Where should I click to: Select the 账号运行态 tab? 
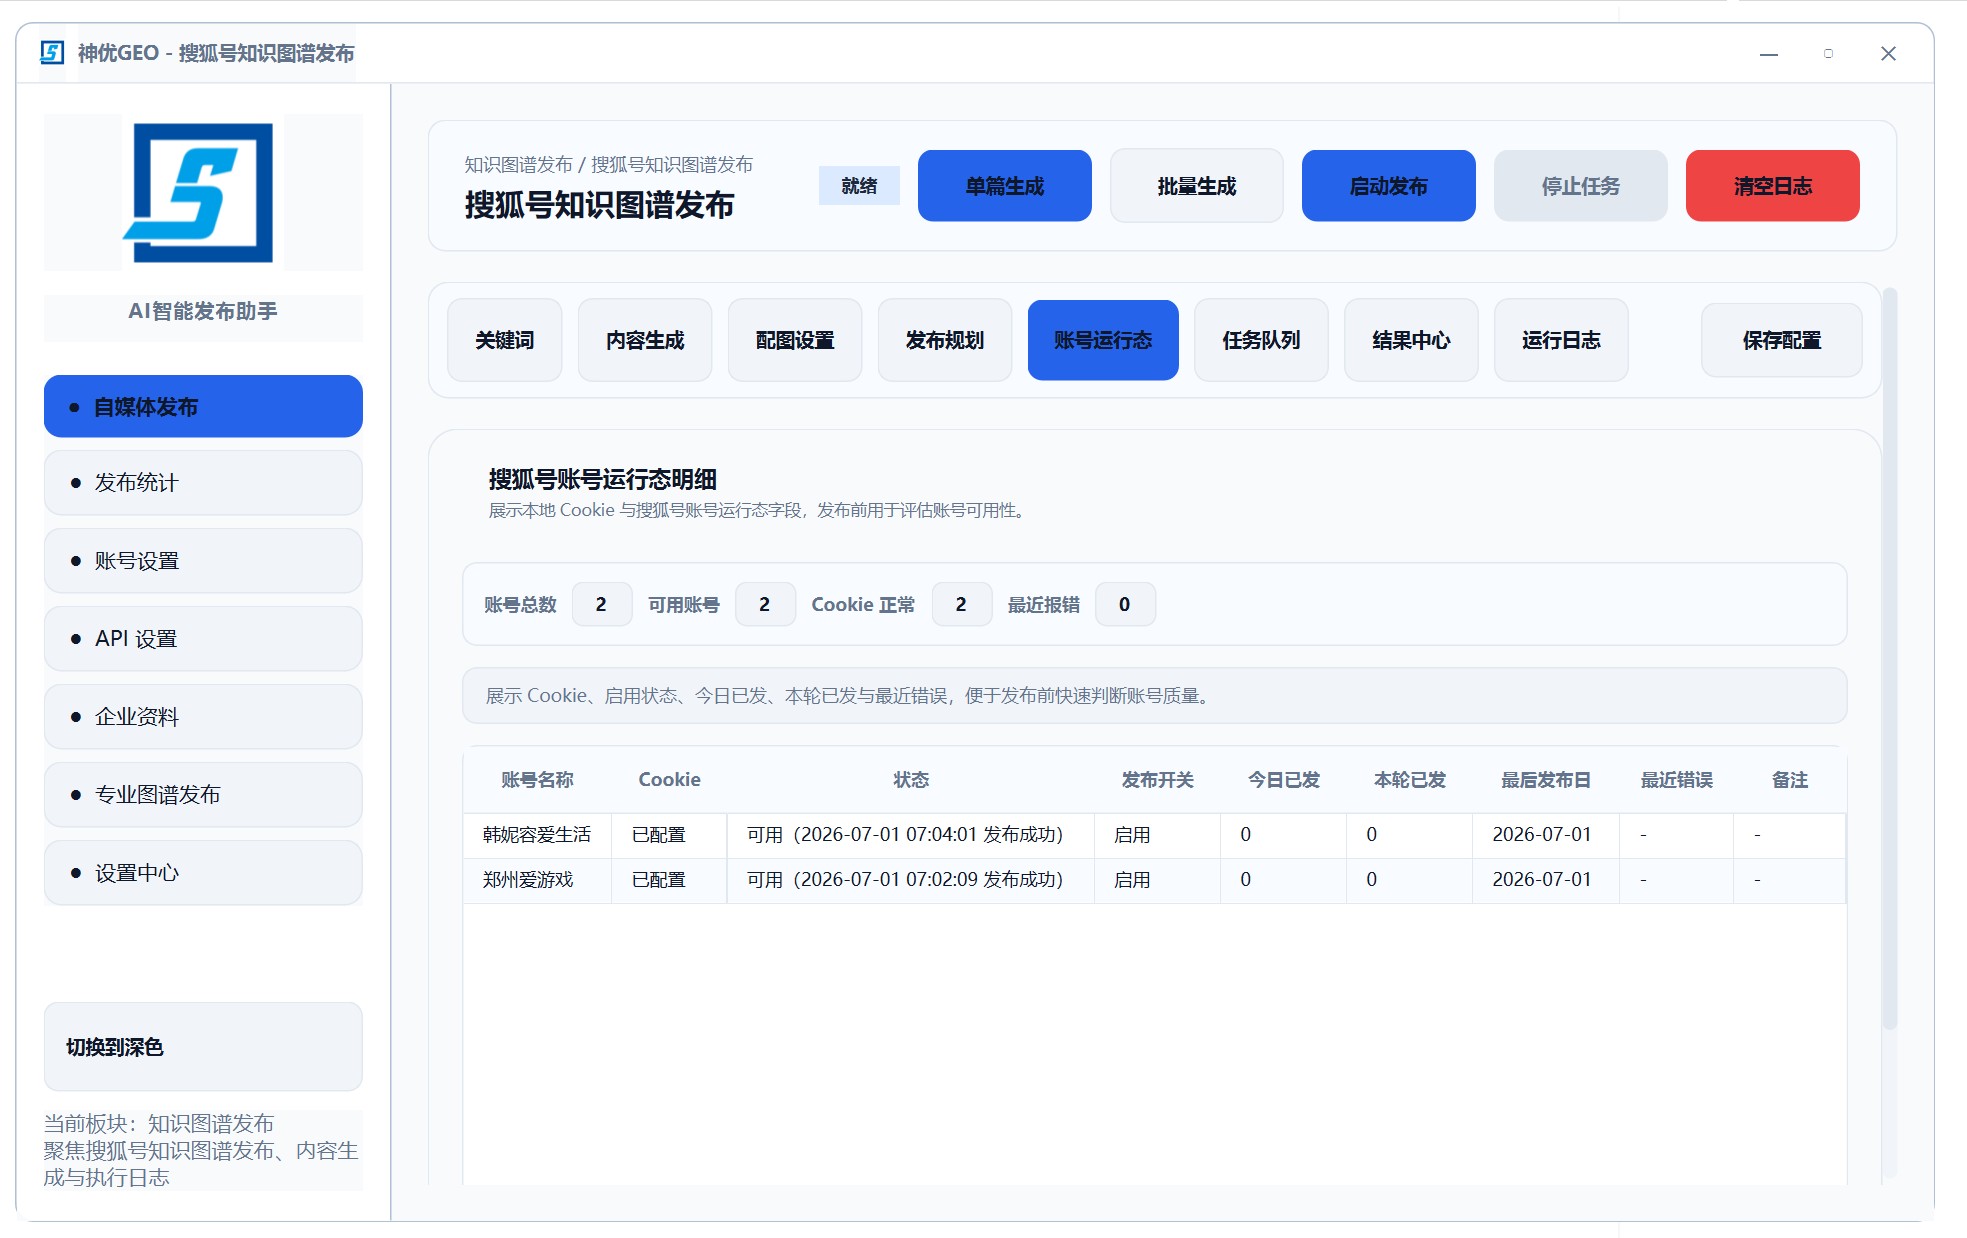[1103, 340]
